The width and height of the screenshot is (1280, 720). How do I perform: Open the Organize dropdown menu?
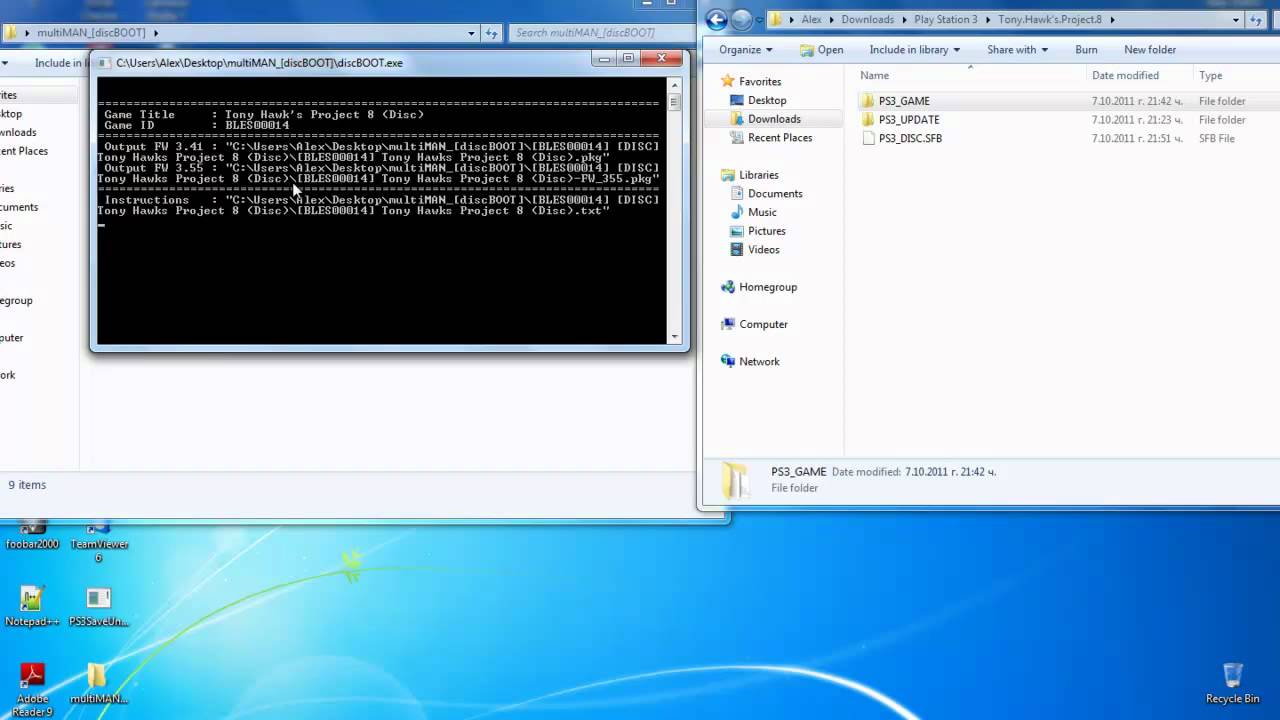click(x=746, y=50)
